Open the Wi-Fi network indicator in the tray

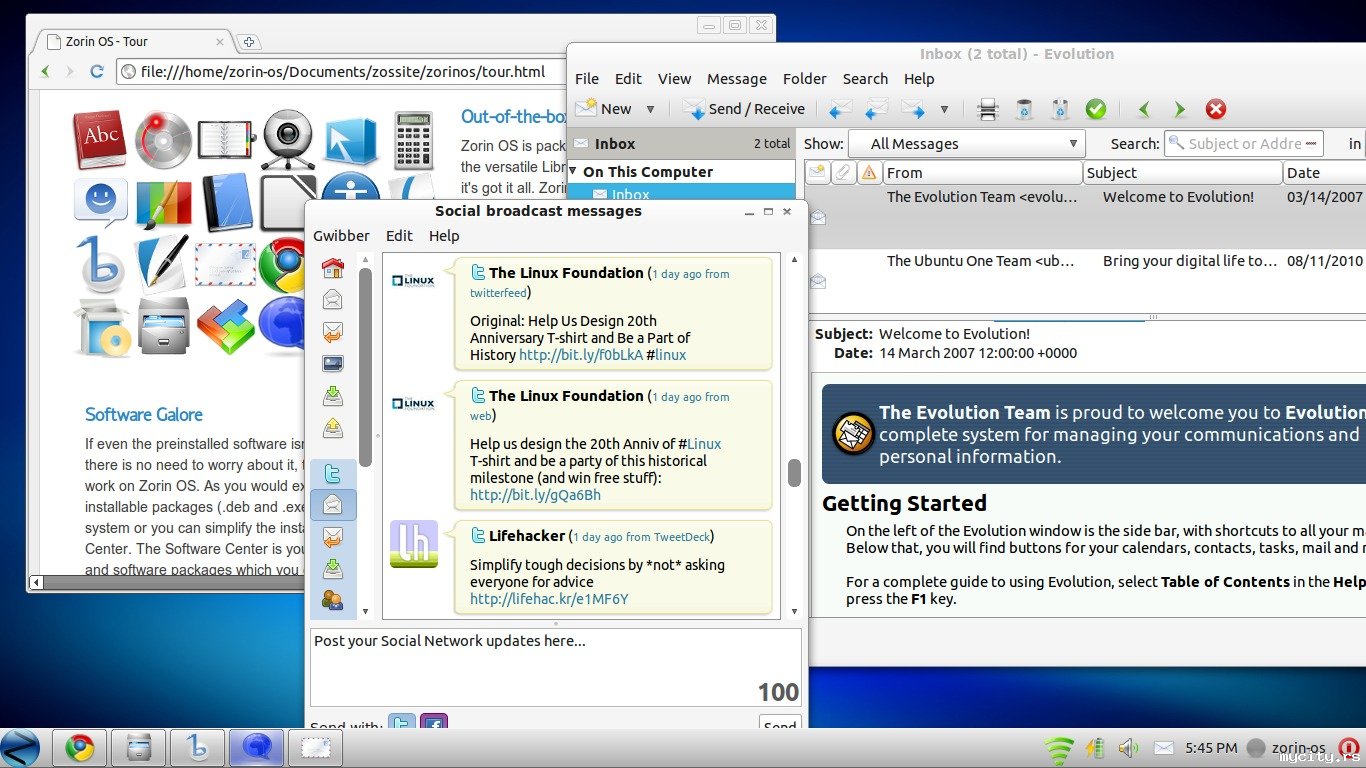point(1058,749)
